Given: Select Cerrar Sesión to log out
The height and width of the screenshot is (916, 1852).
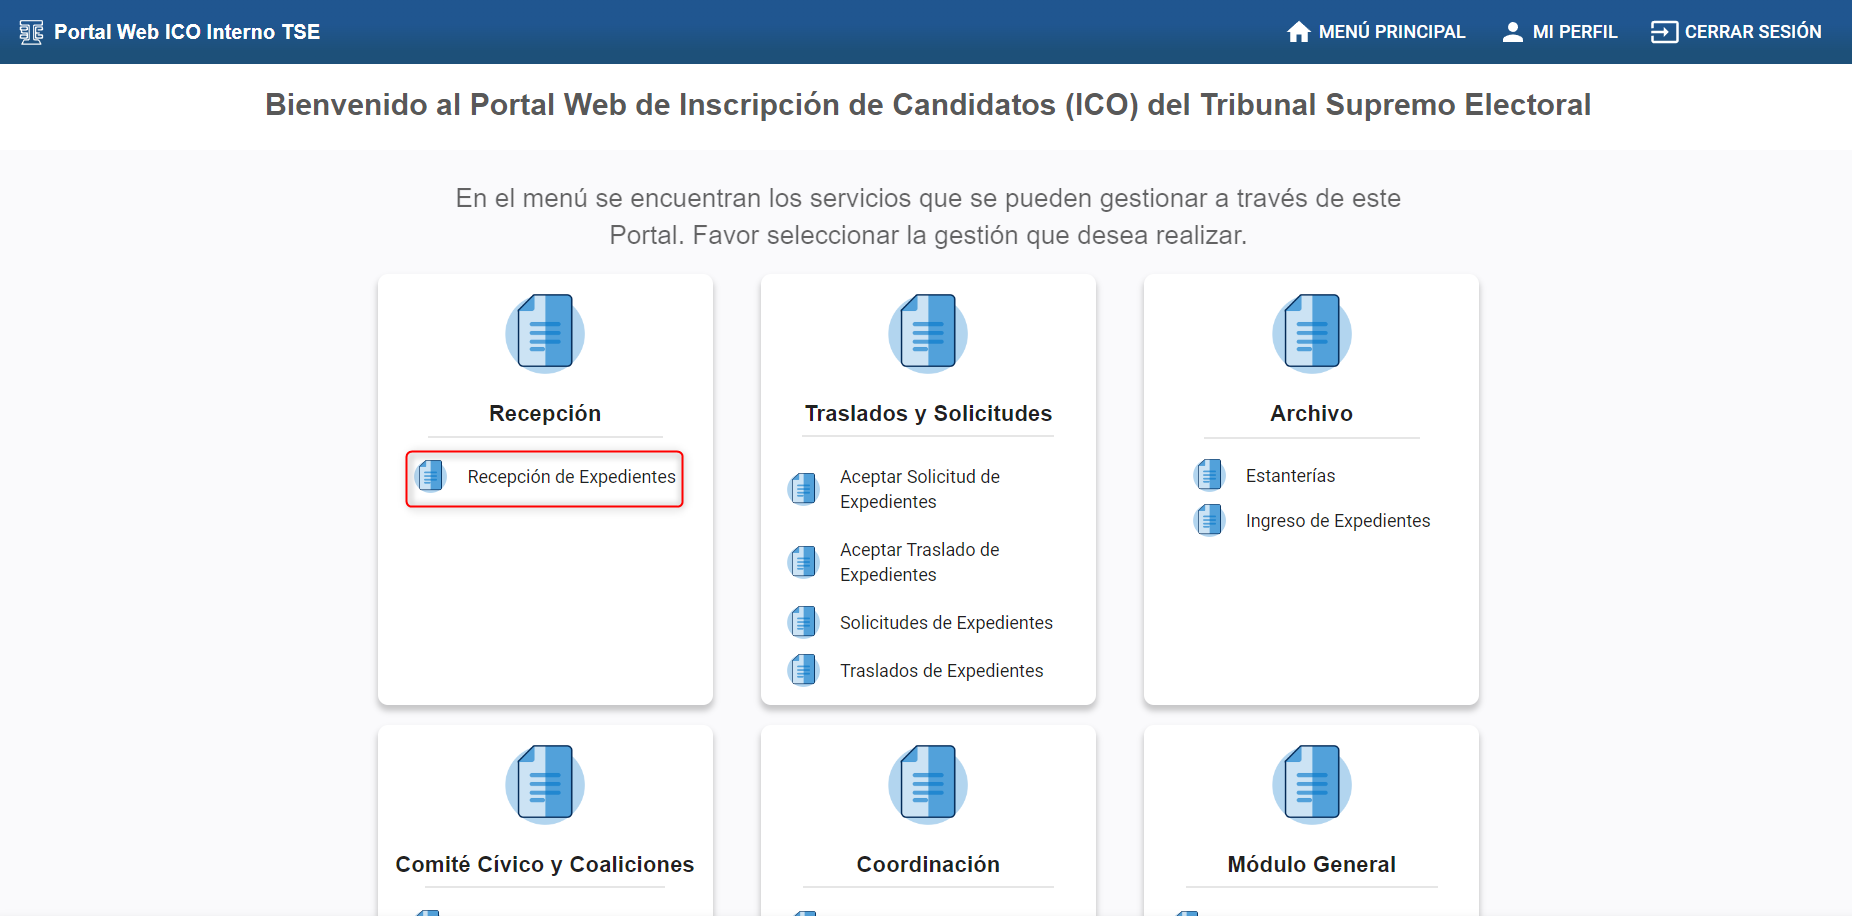Looking at the screenshot, I should click(x=1753, y=31).
